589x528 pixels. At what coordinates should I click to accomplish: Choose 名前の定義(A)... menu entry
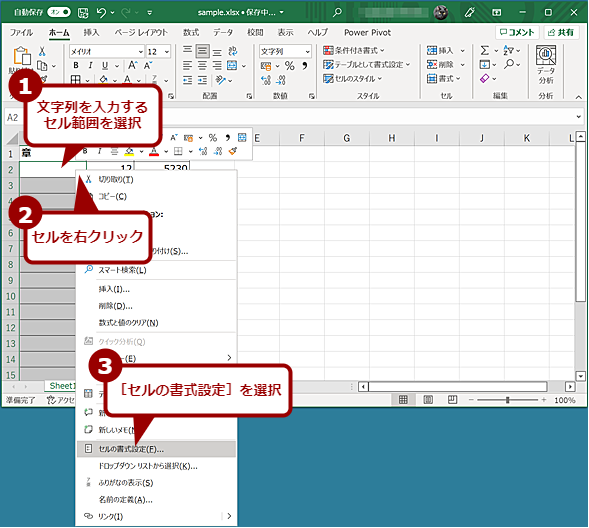(x=157, y=500)
